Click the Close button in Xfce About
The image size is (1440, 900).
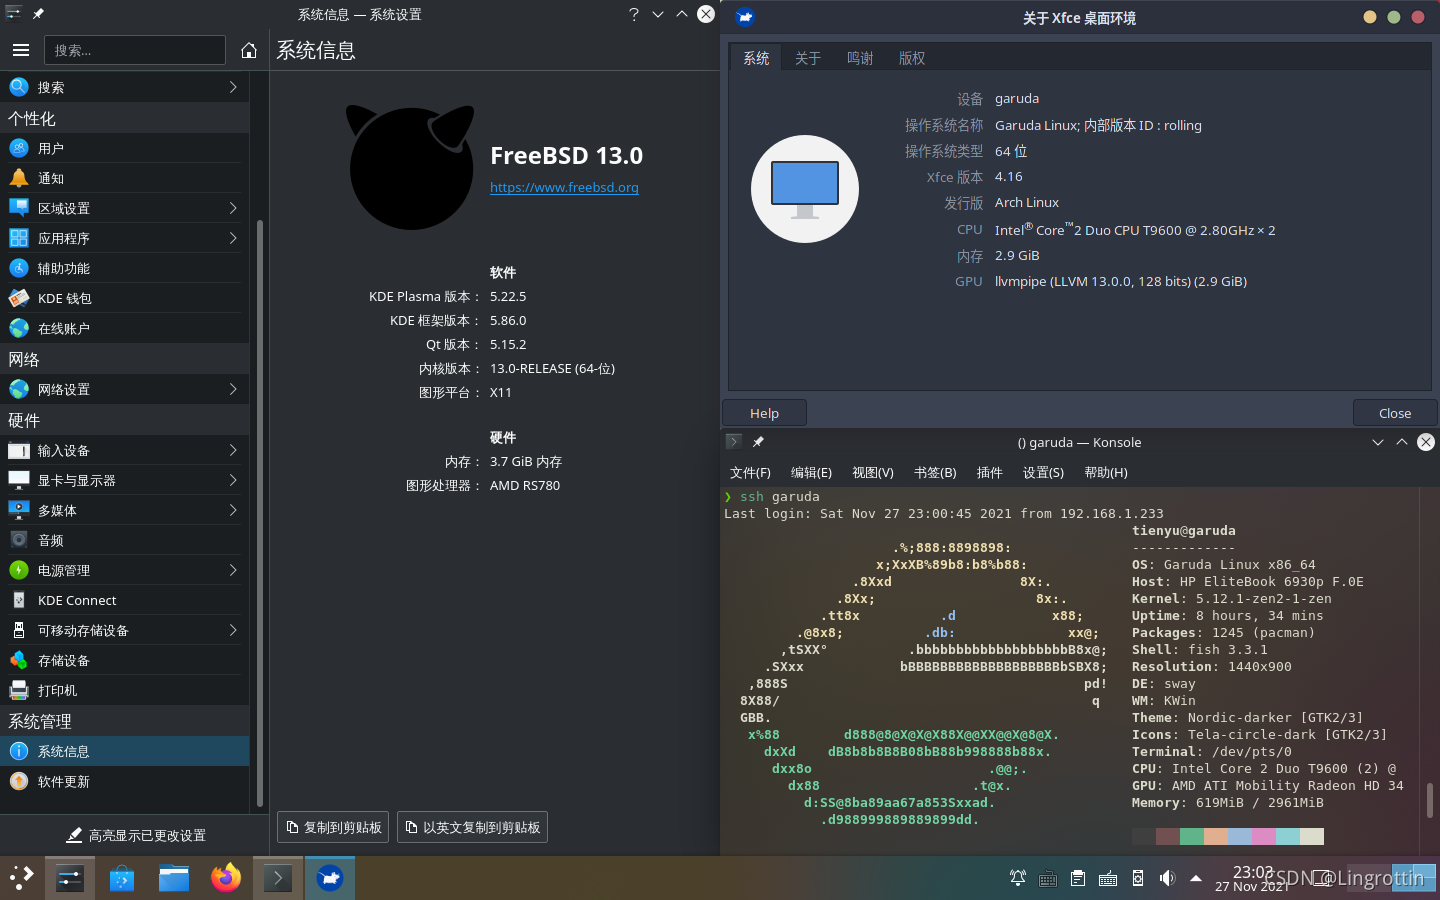click(1395, 413)
